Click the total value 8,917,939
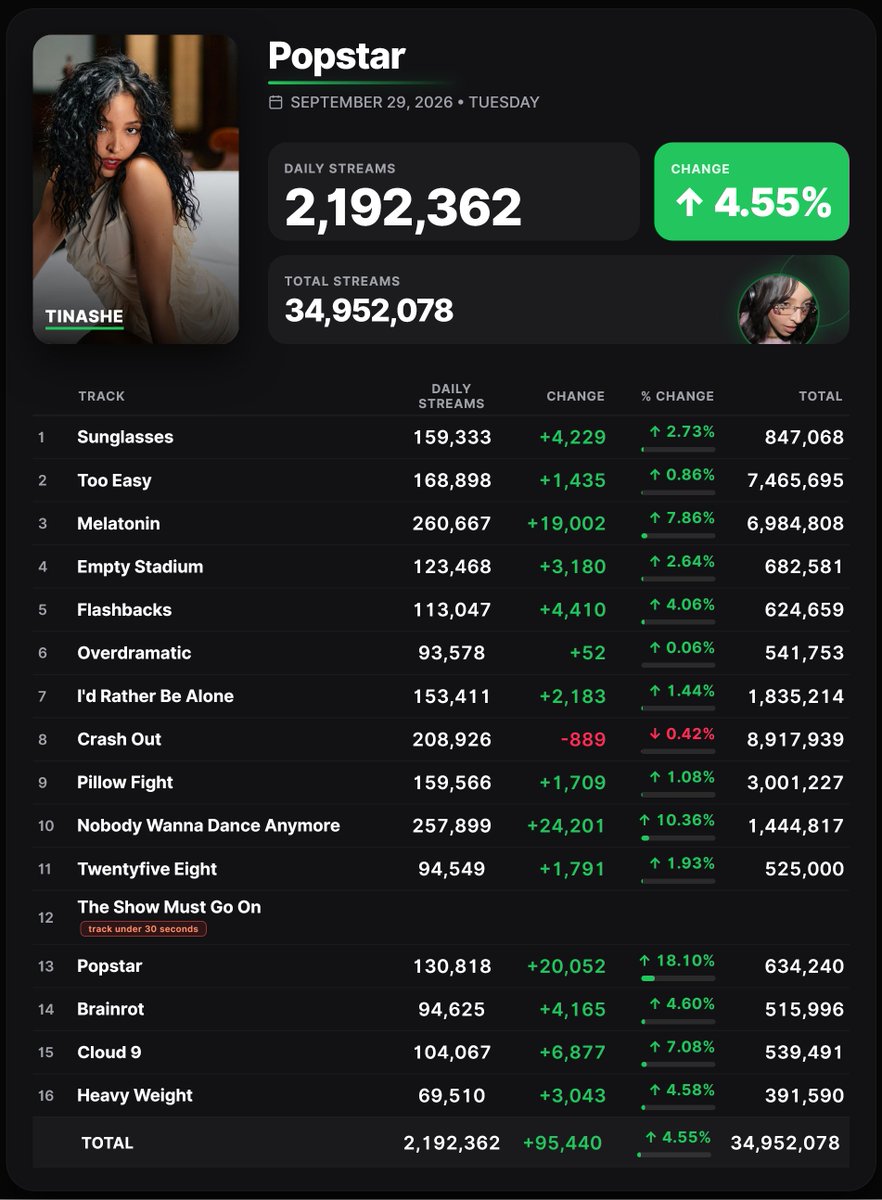 pos(796,739)
